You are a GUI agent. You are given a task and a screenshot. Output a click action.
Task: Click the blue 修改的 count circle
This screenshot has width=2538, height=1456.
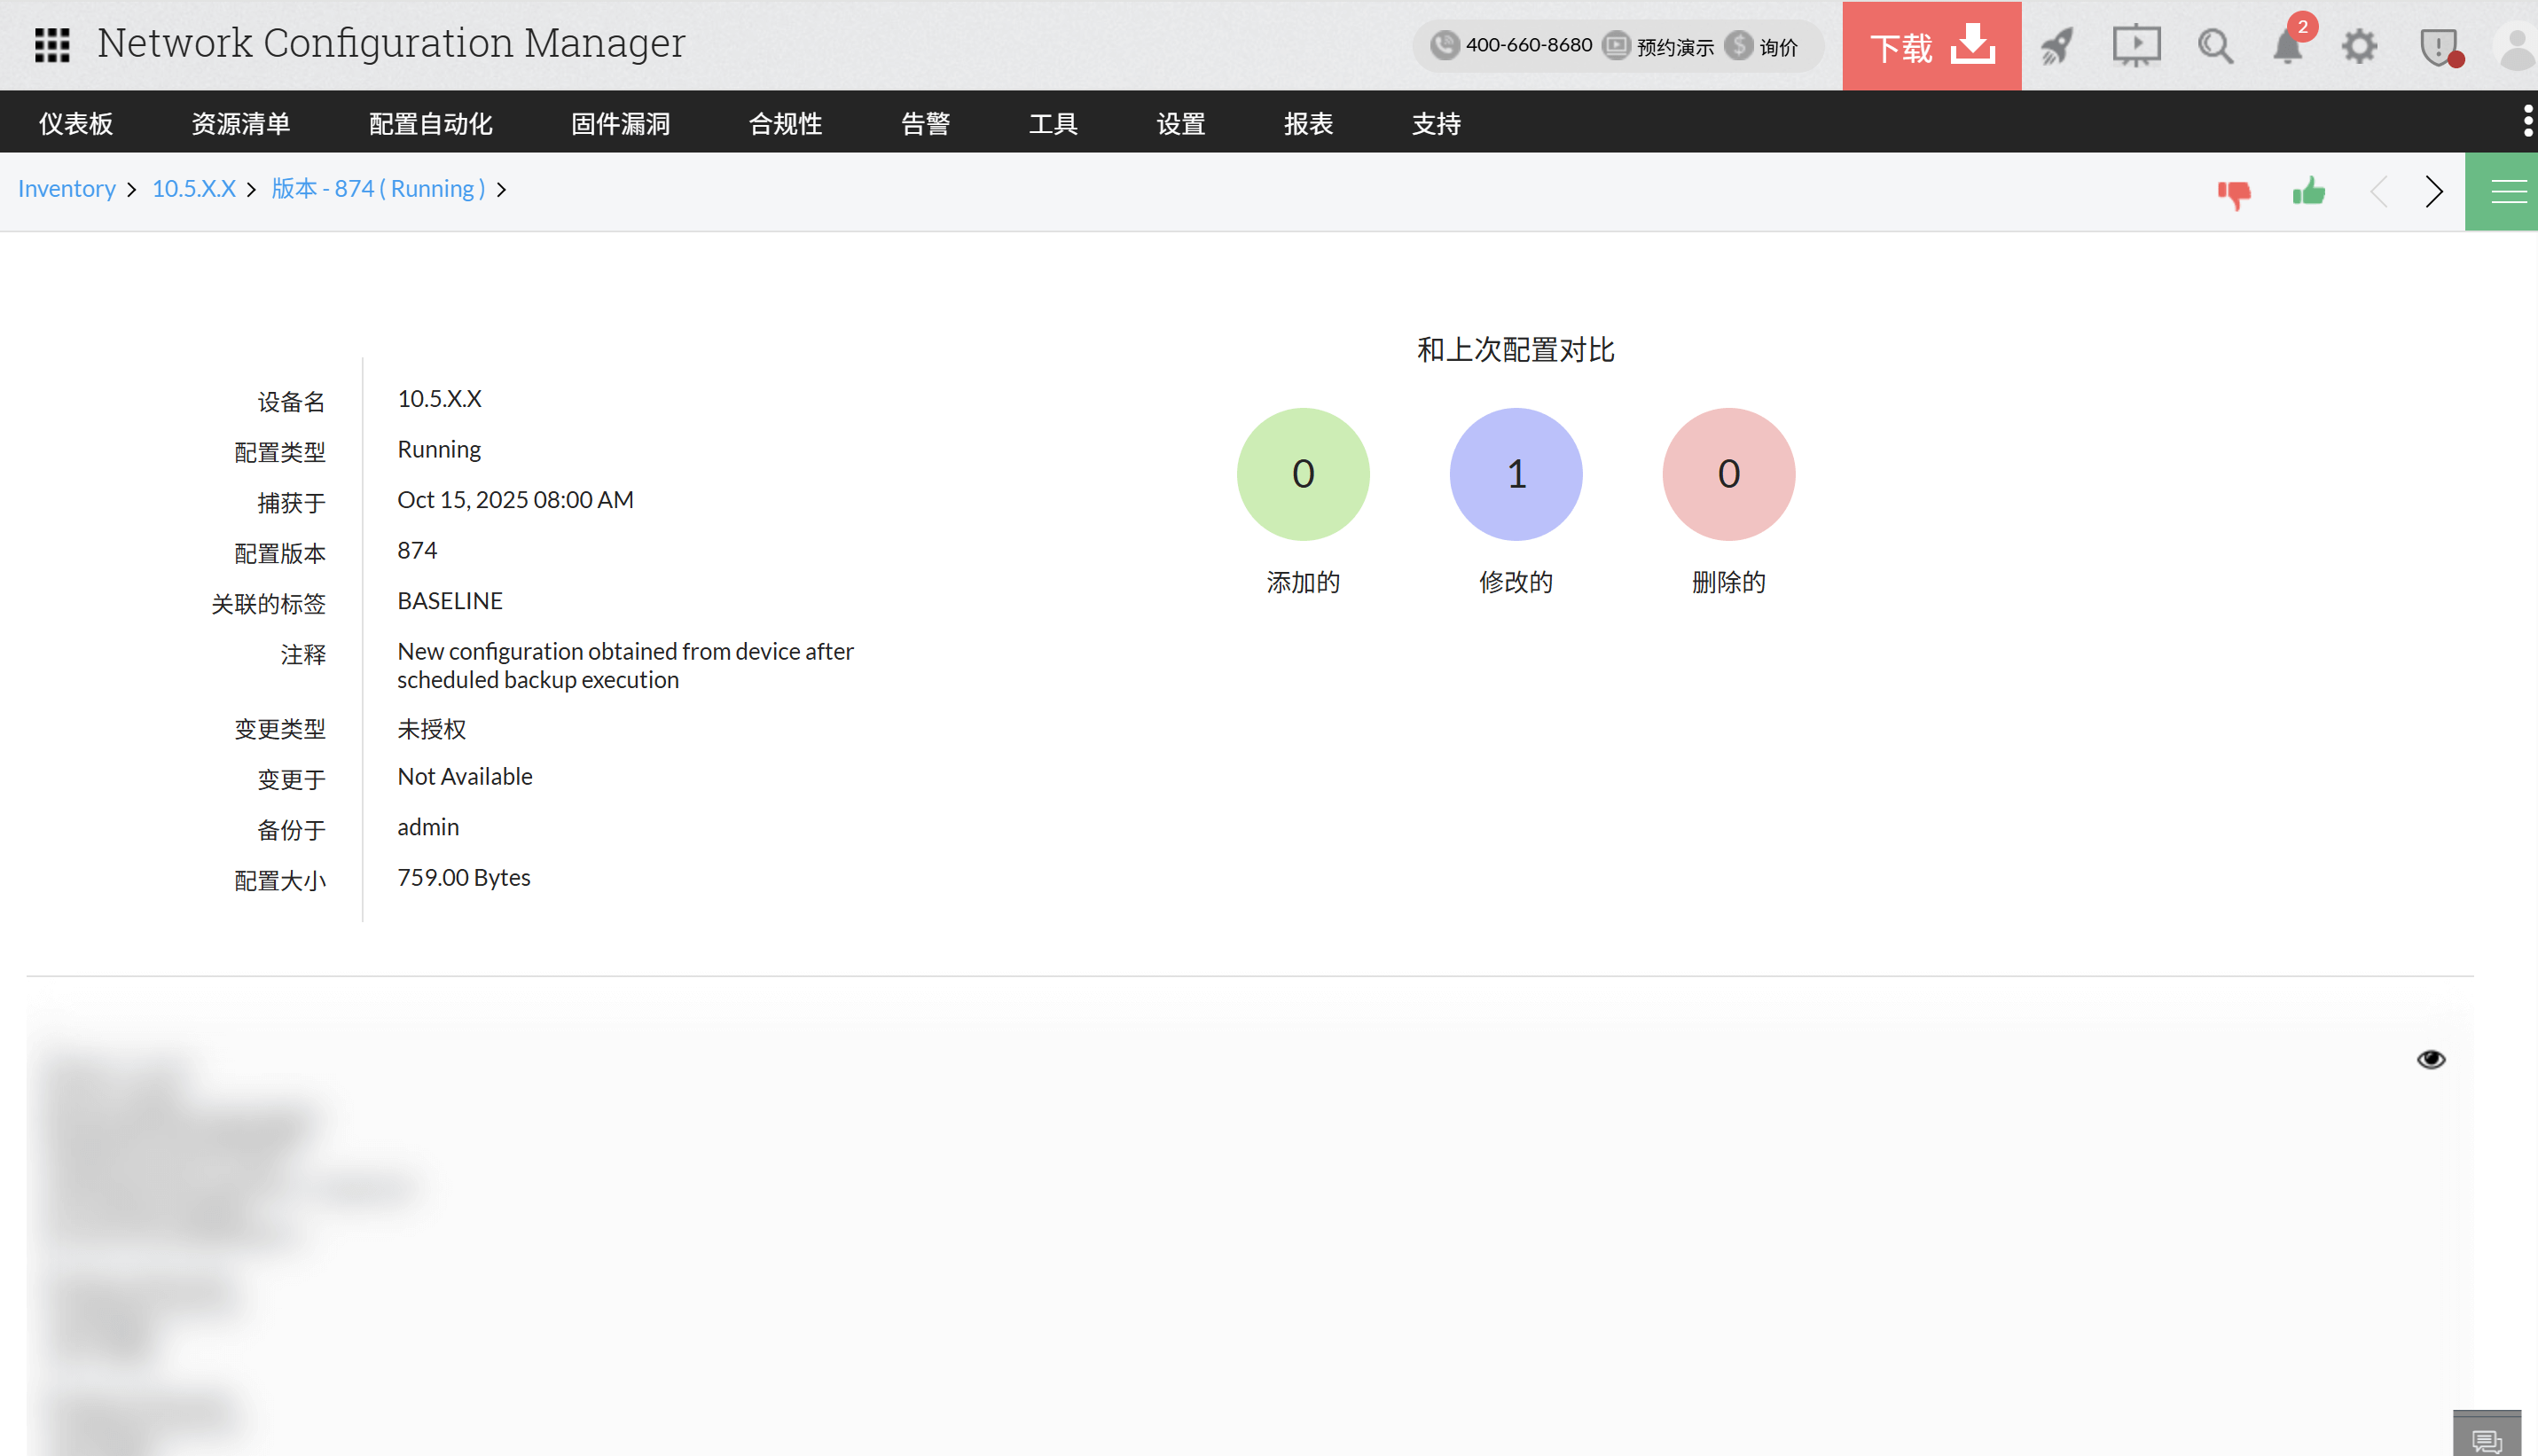coord(1515,474)
